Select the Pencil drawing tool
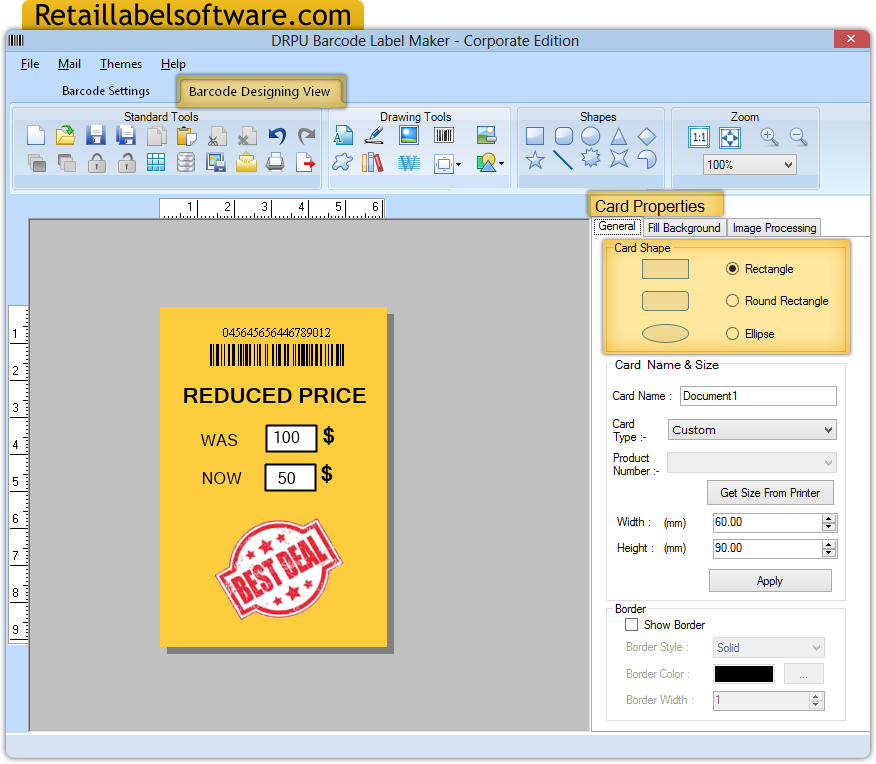This screenshot has height=764, width=876. [x=373, y=136]
